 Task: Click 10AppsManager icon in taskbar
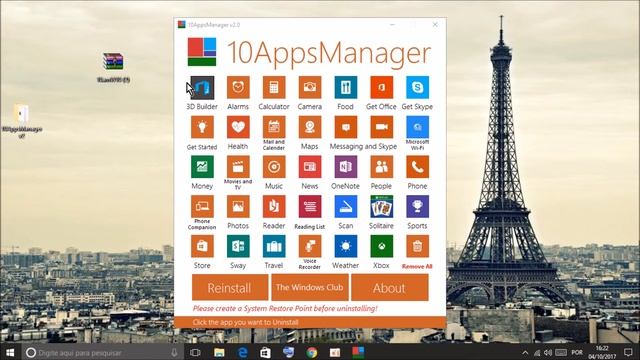358,352
